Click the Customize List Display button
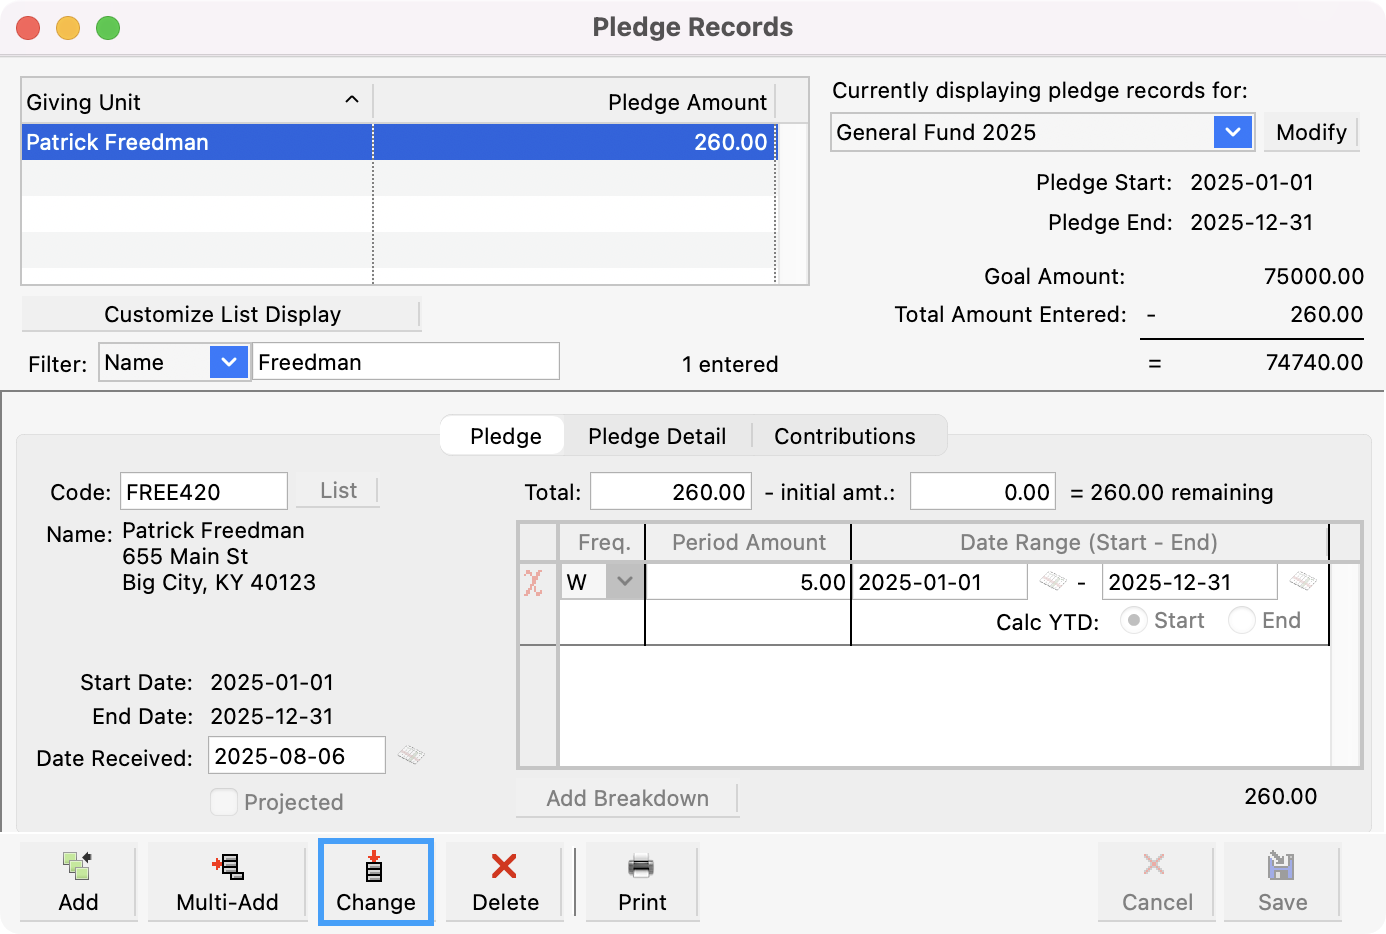Image resolution: width=1386 pixels, height=934 pixels. click(x=222, y=314)
